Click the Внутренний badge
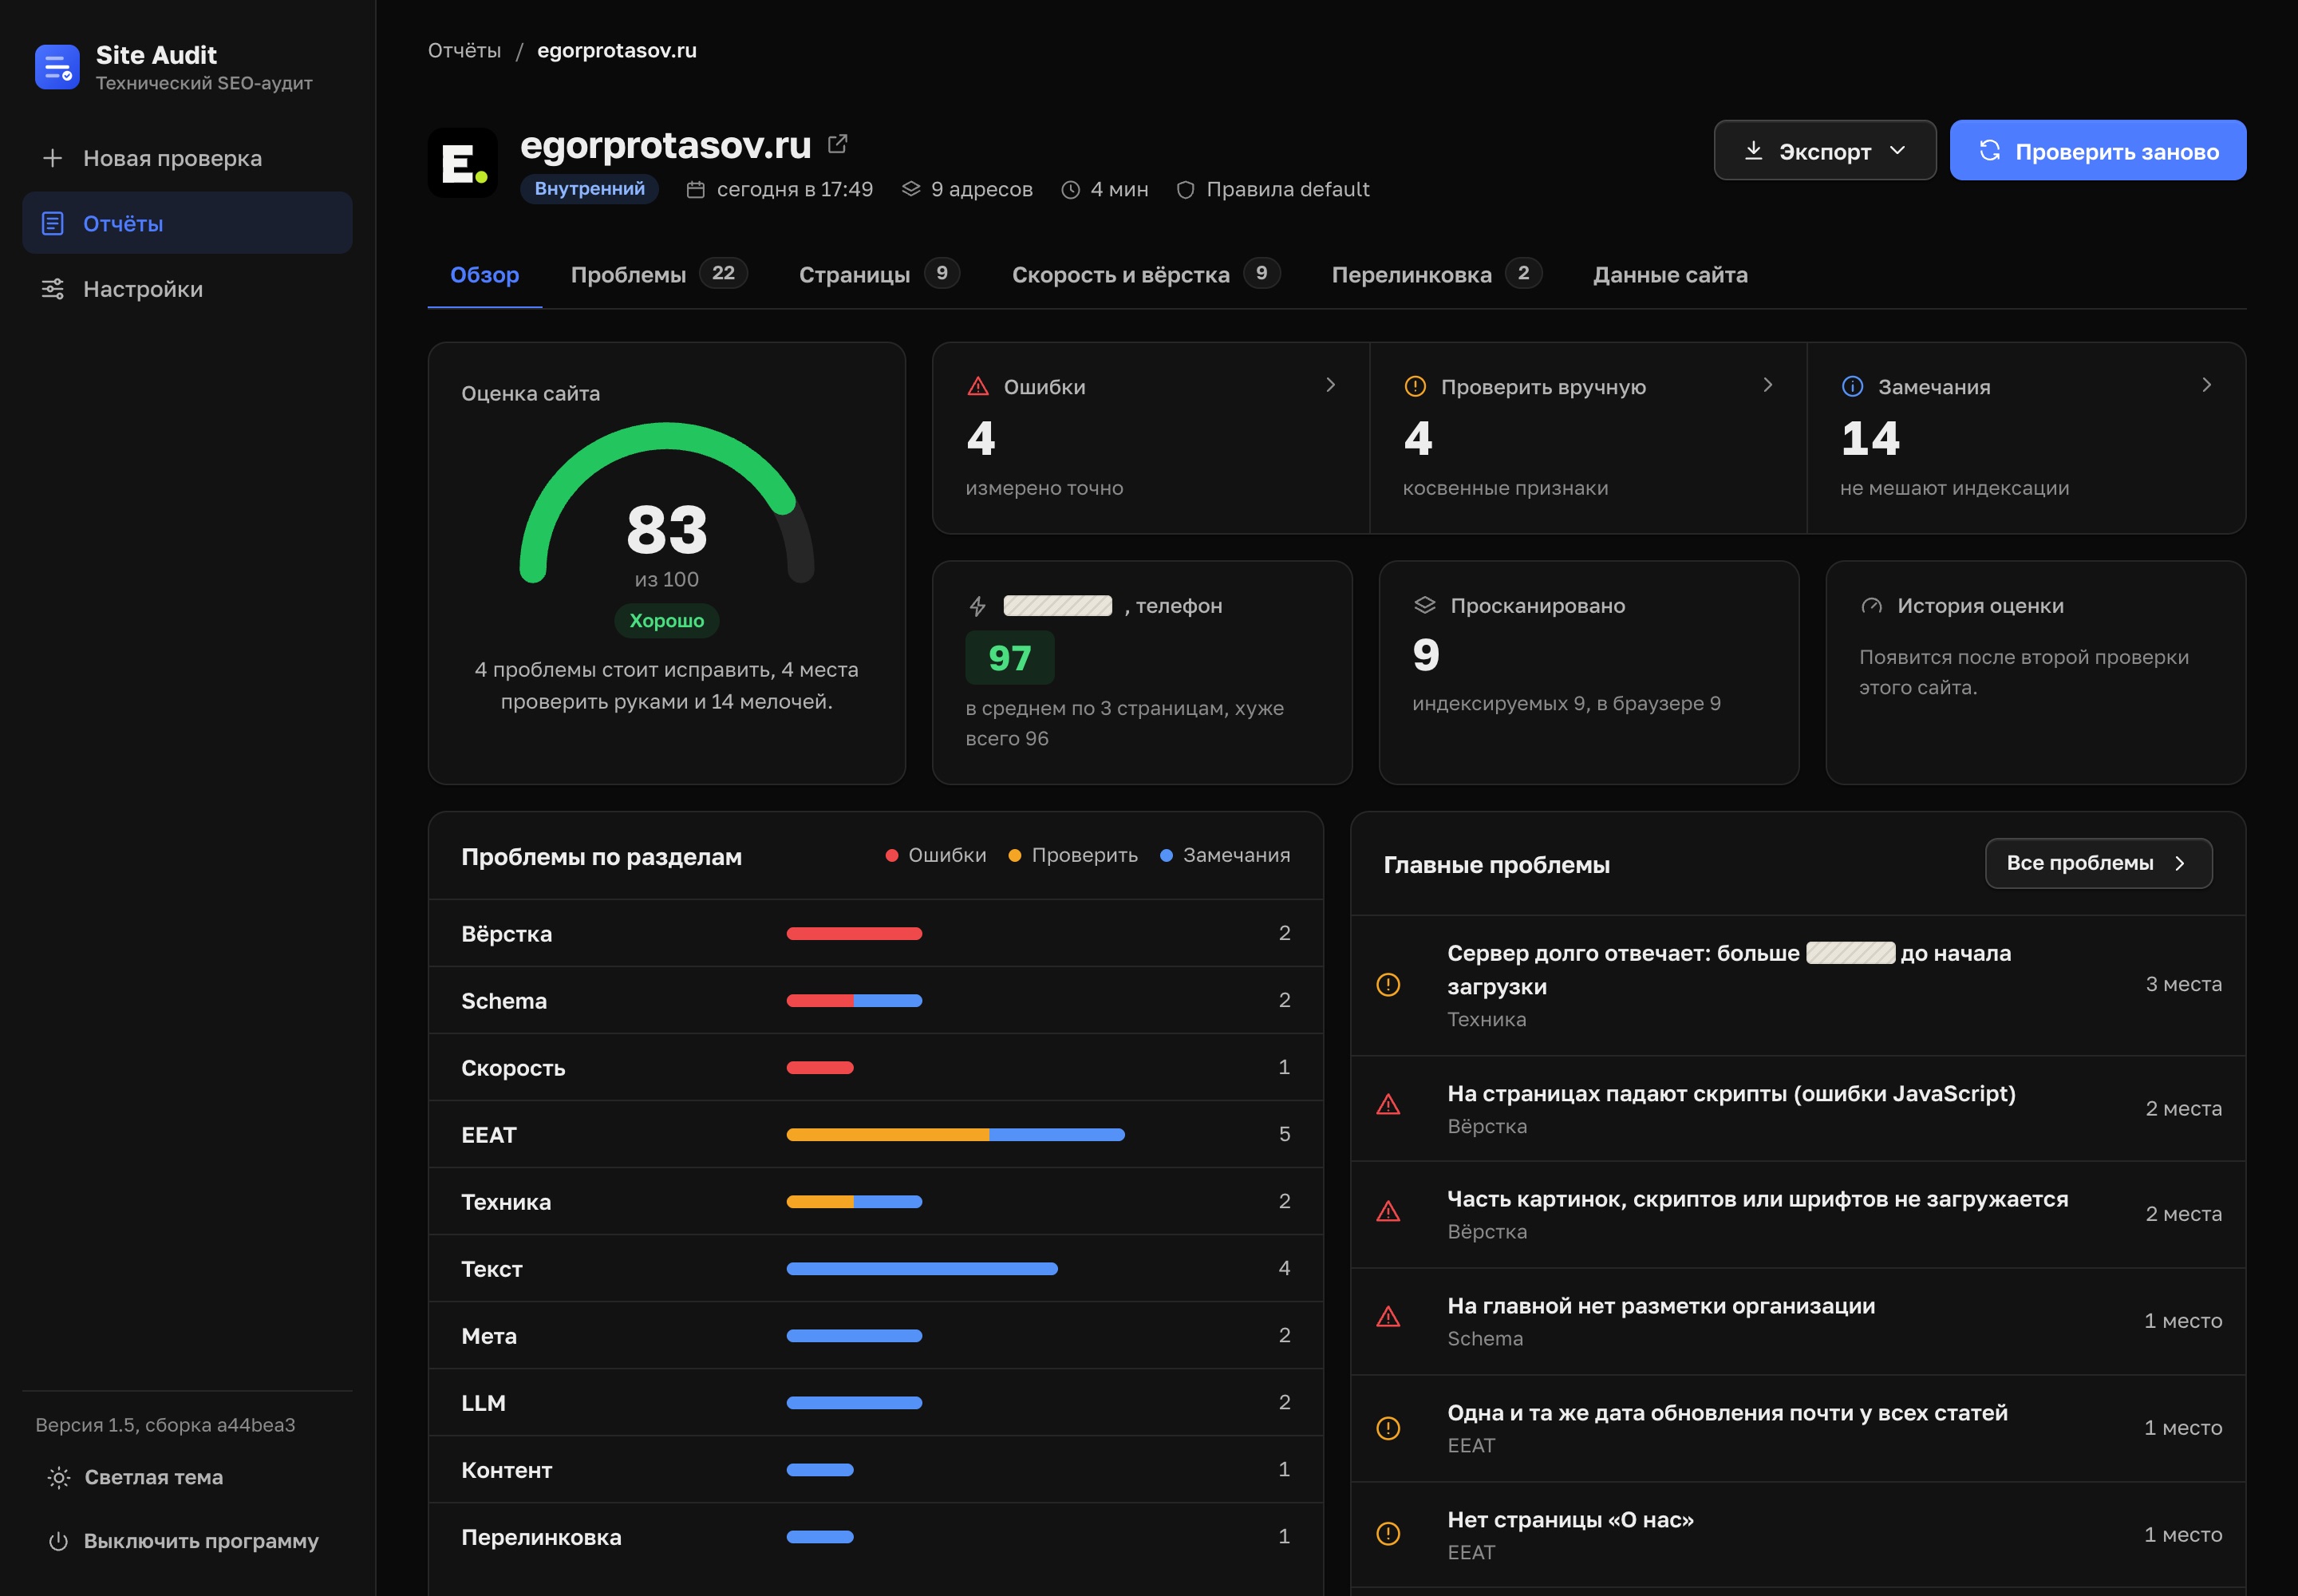Viewport: 2298px width, 1596px height. [589, 189]
